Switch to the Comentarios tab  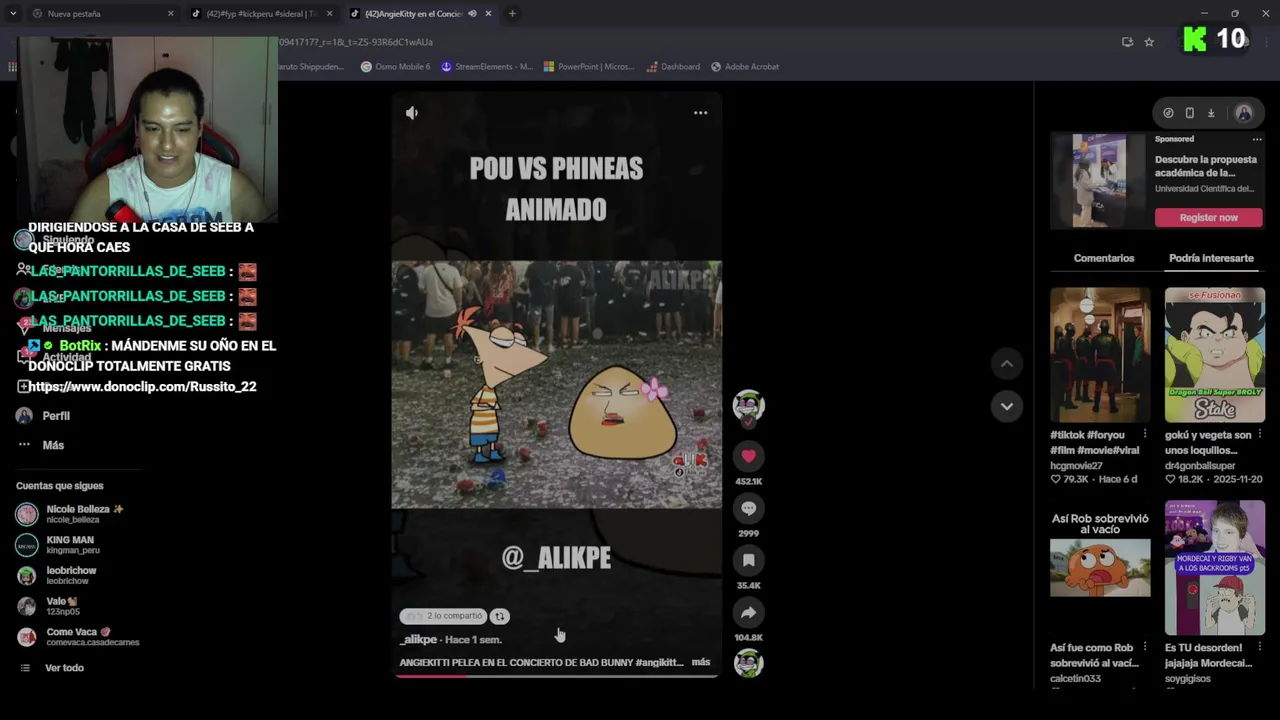(x=1104, y=258)
